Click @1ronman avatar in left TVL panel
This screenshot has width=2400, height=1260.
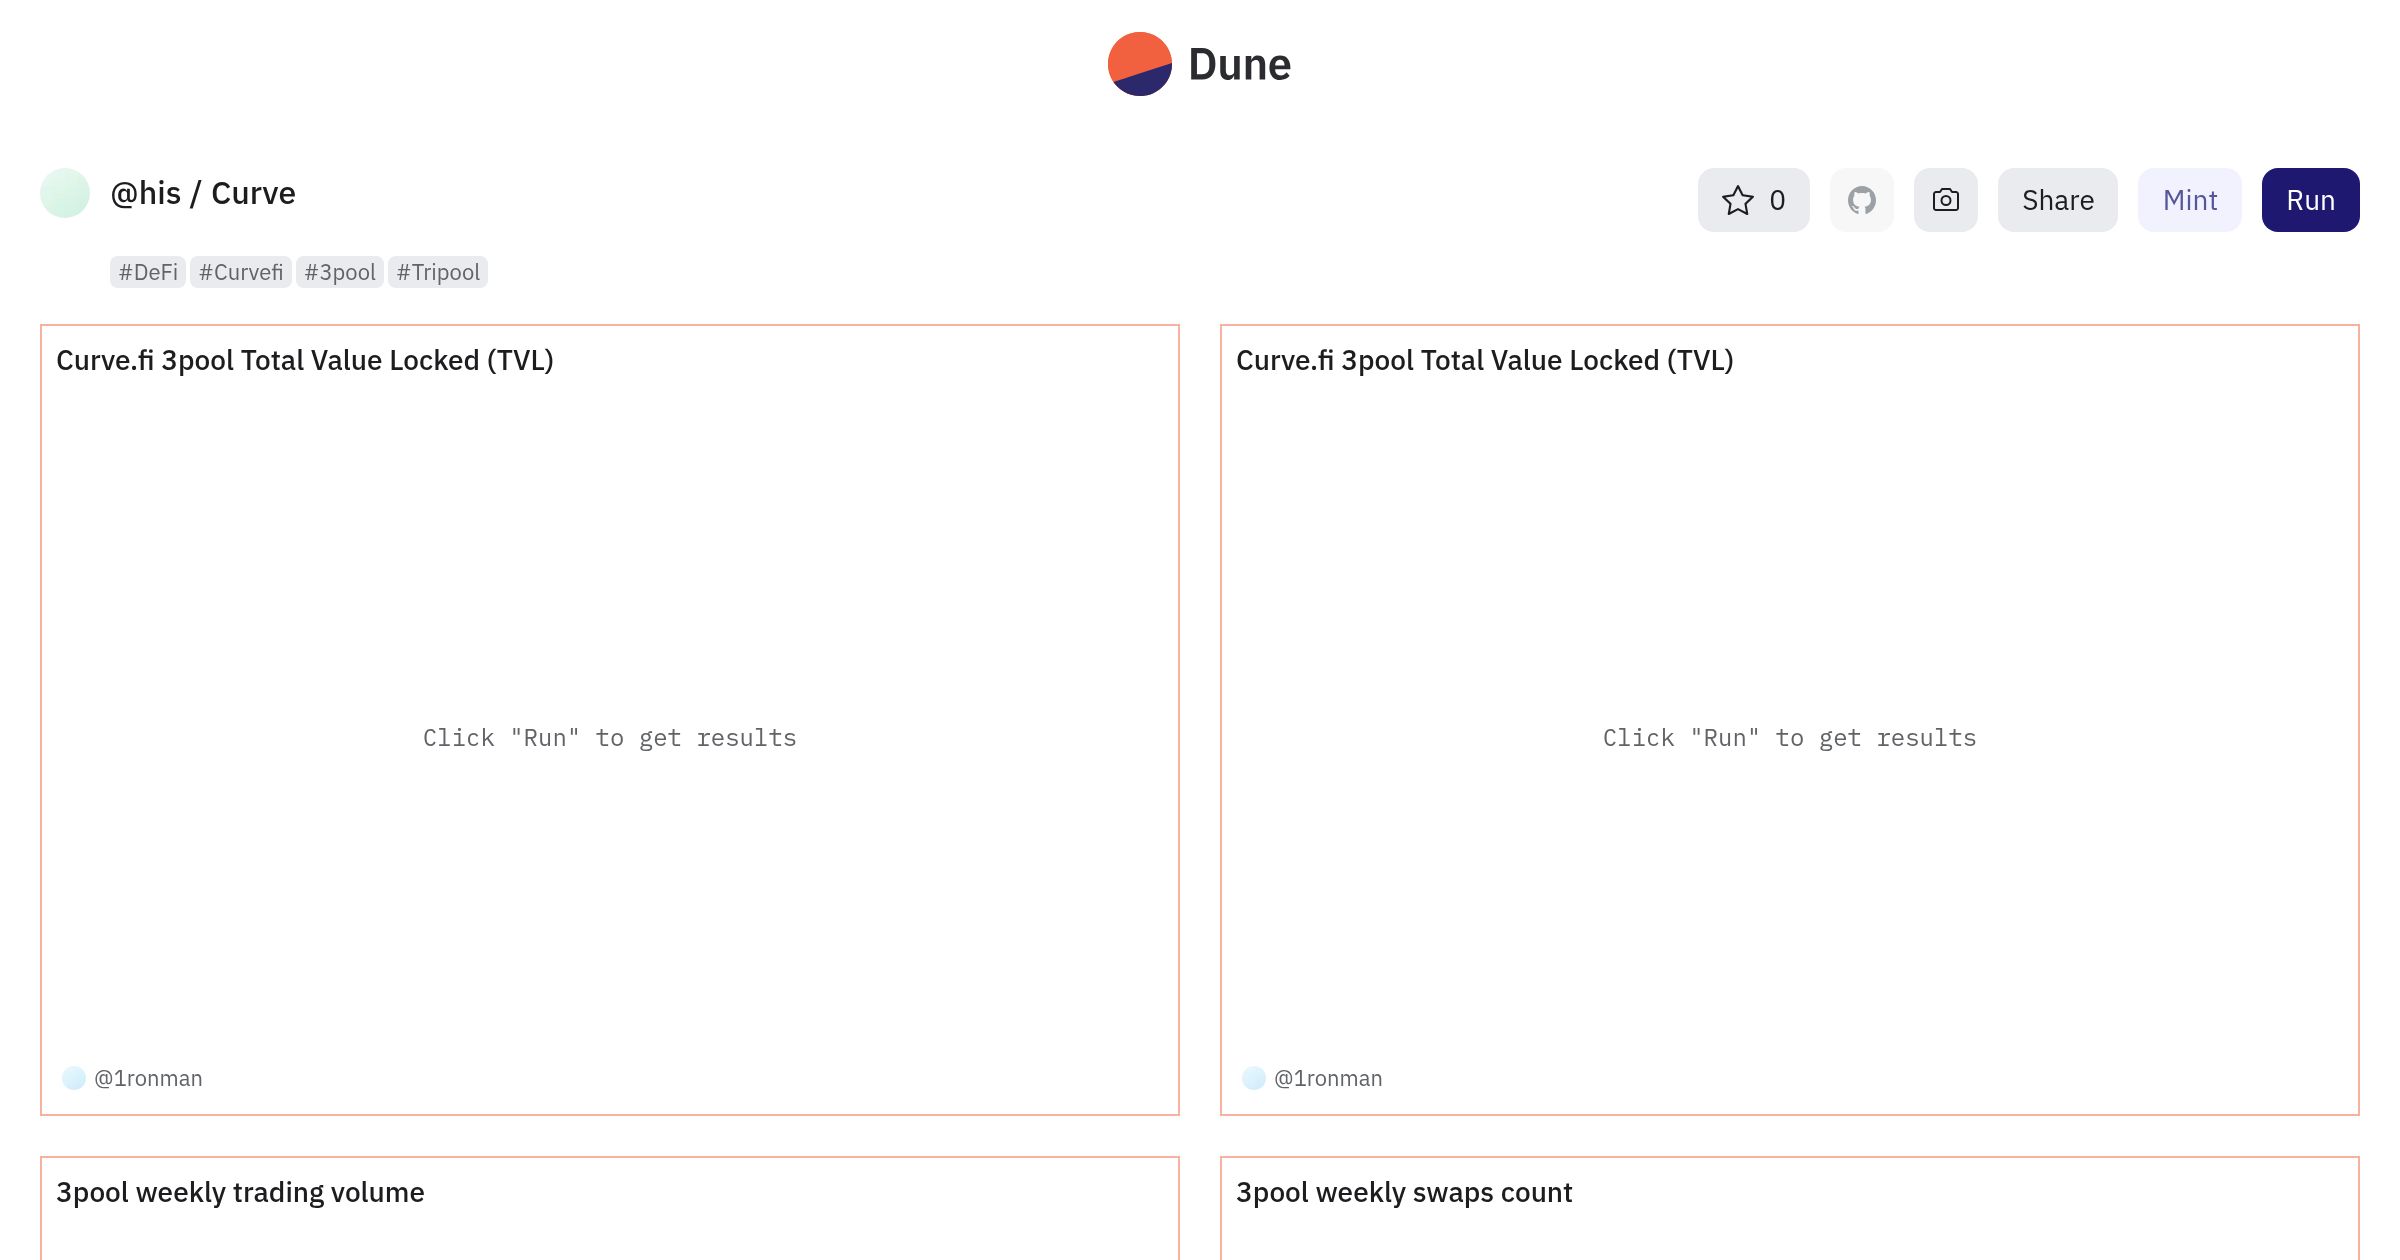tap(74, 1078)
